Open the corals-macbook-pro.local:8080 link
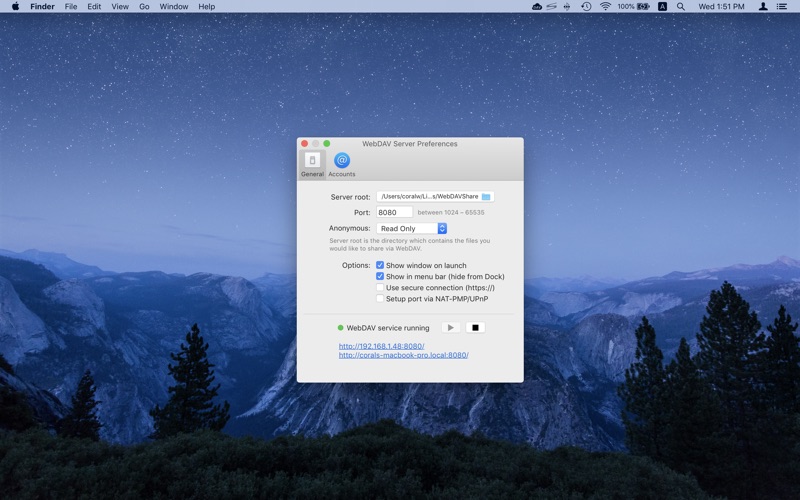This screenshot has width=800, height=500. [x=404, y=355]
